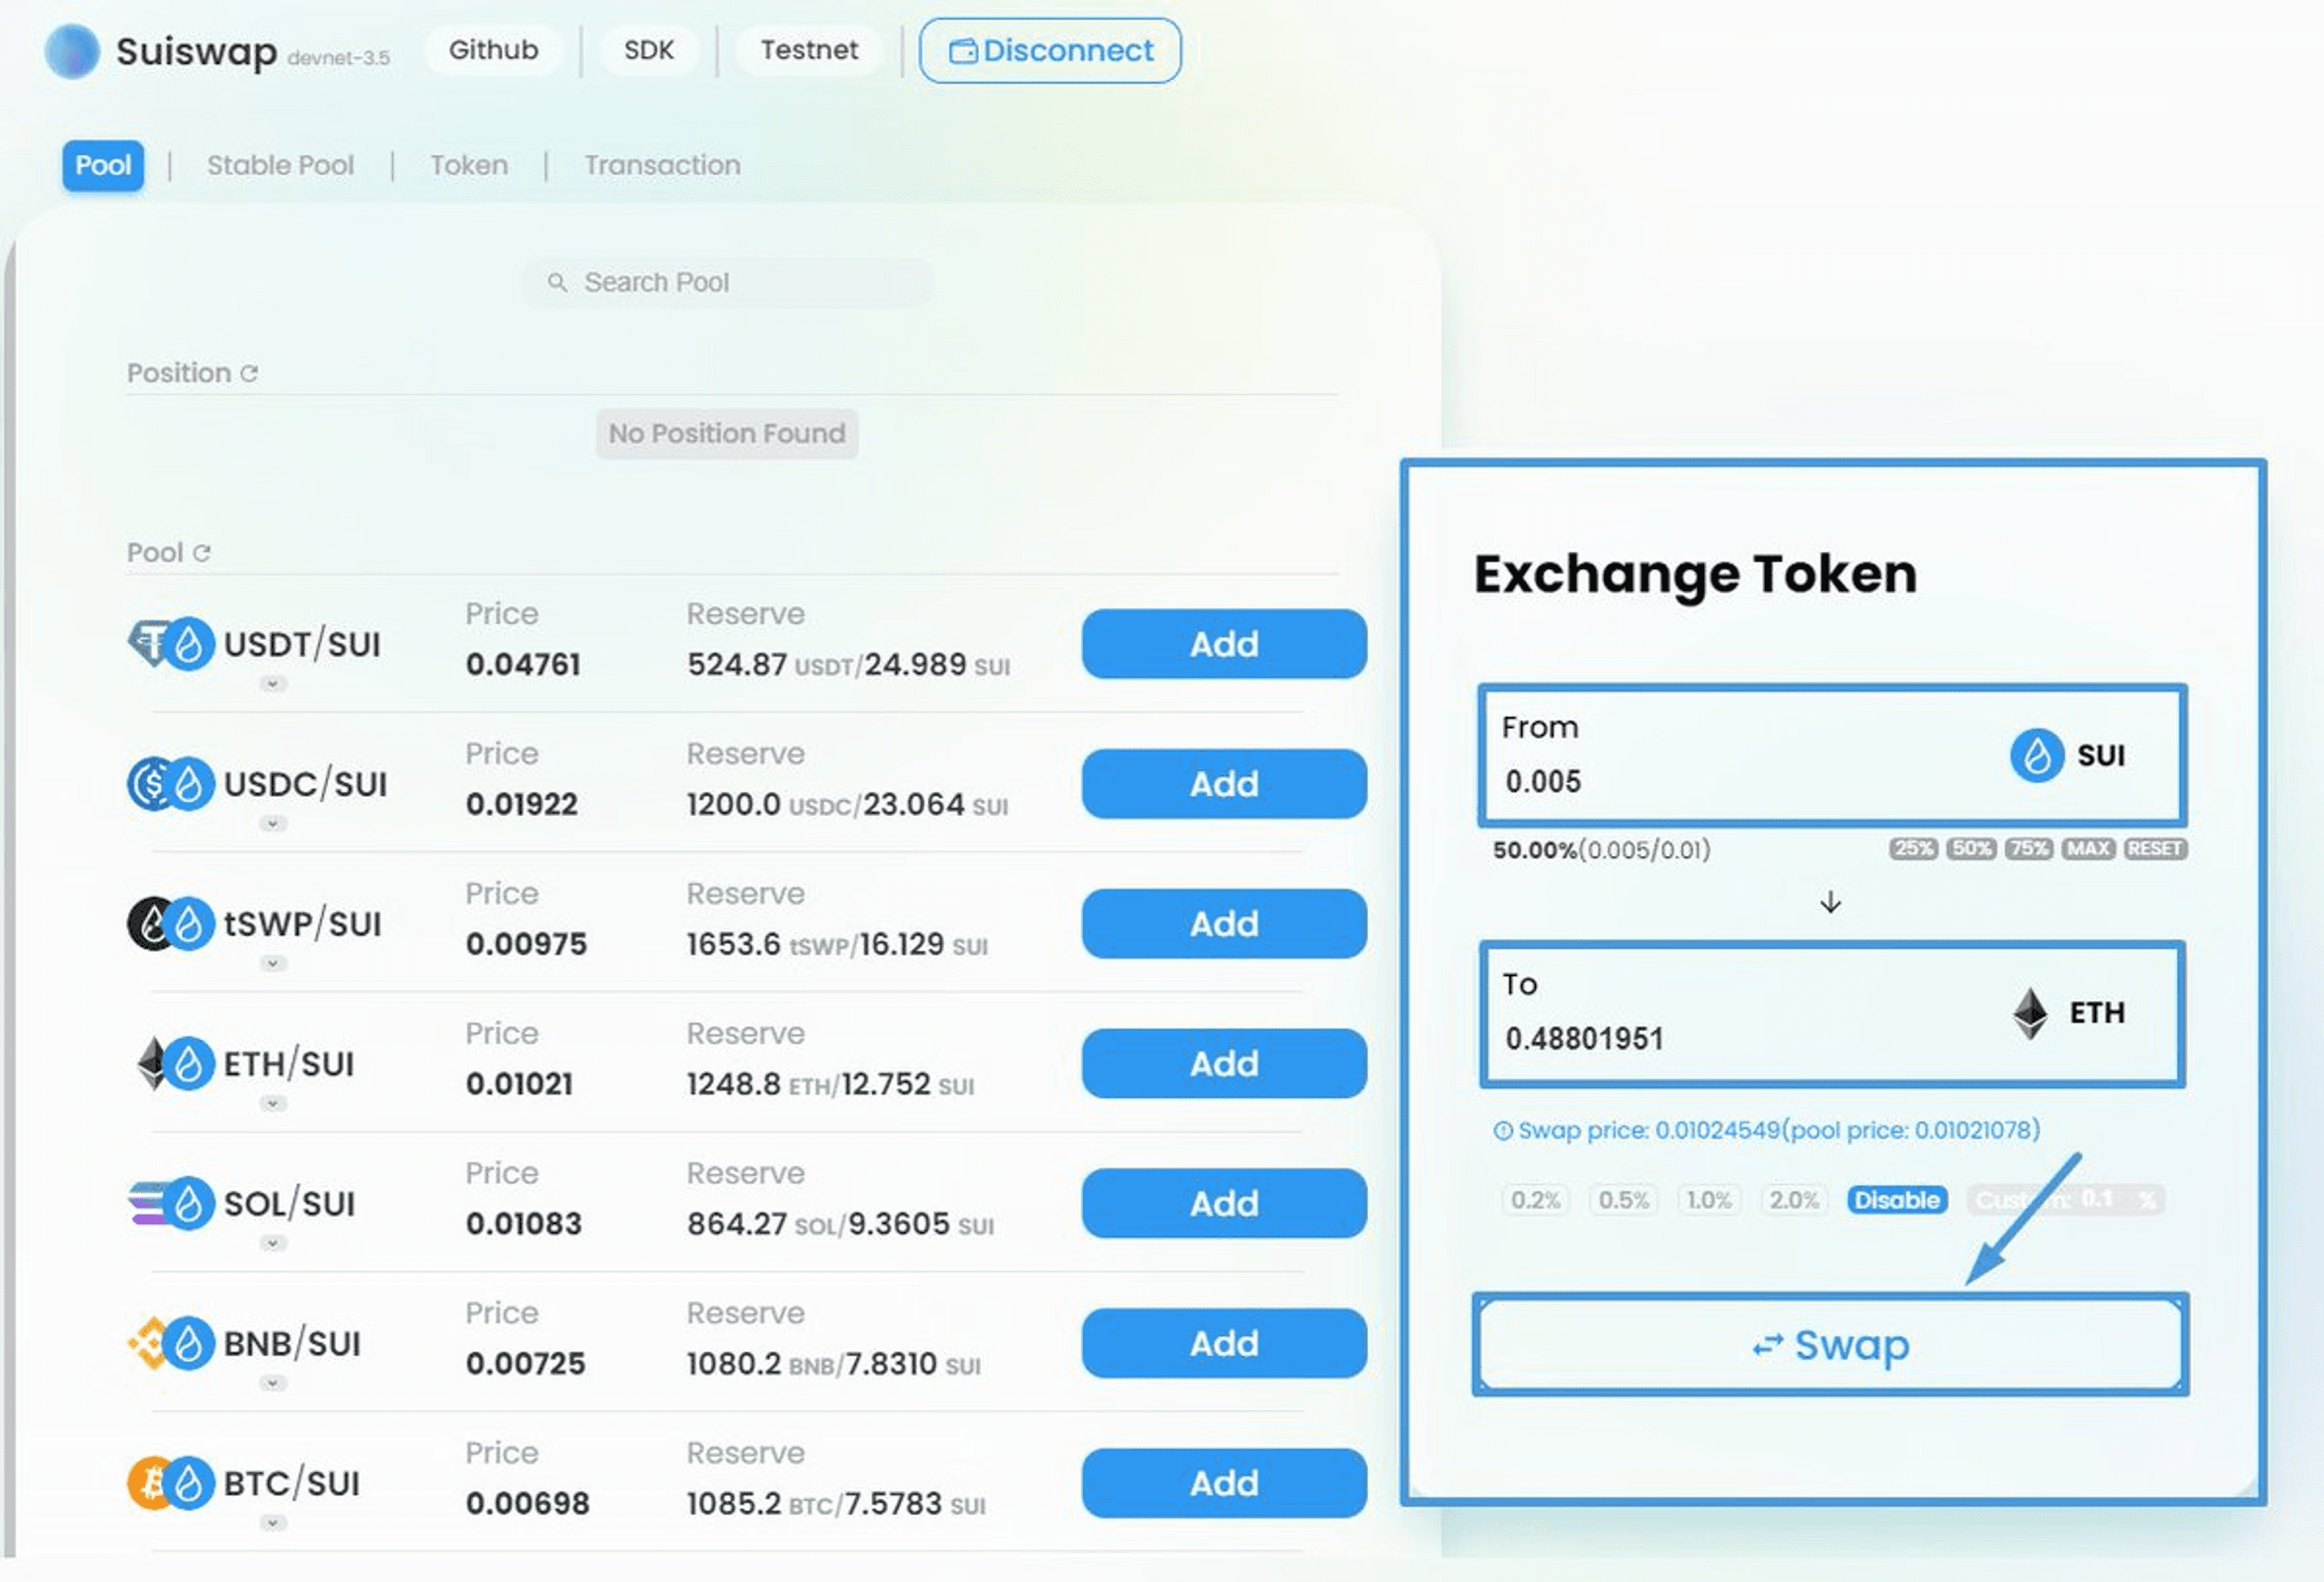This screenshot has width=2324, height=1582.
Task: Set amount to 75% of balance
Action: [x=2029, y=849]
